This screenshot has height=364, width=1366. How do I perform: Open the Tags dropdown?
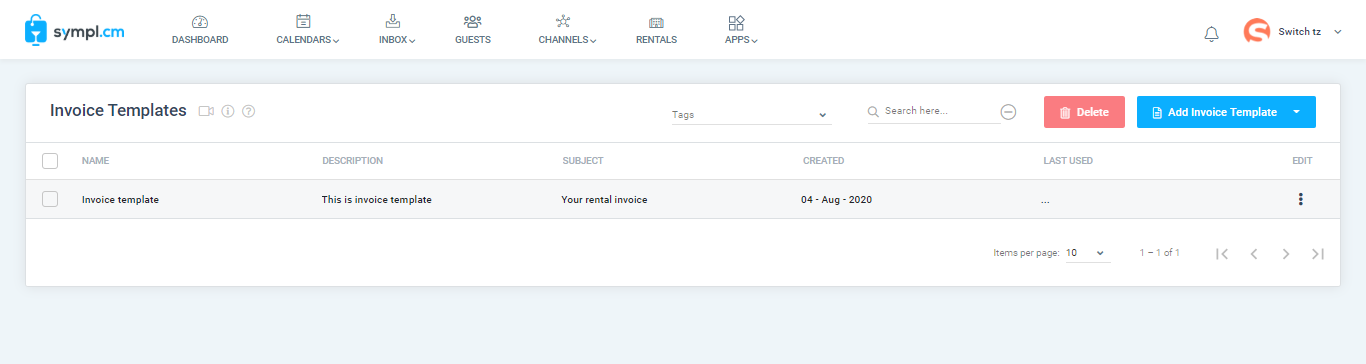[751, 114]
